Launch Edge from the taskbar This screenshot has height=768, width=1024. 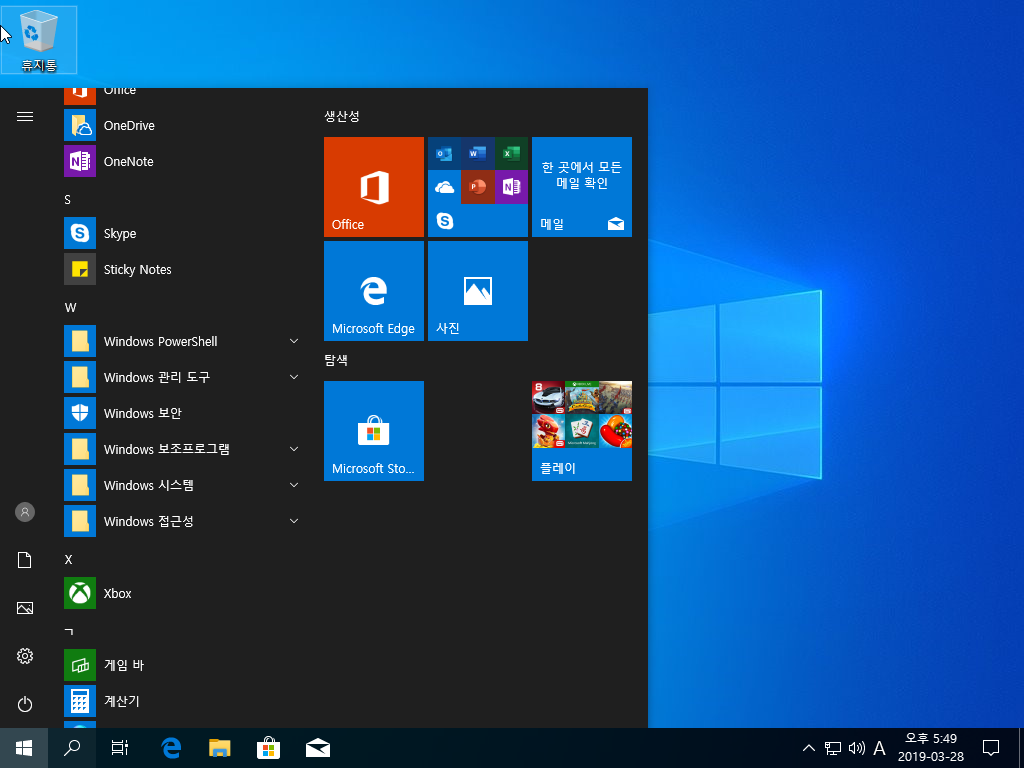click(x=171, y=748)
